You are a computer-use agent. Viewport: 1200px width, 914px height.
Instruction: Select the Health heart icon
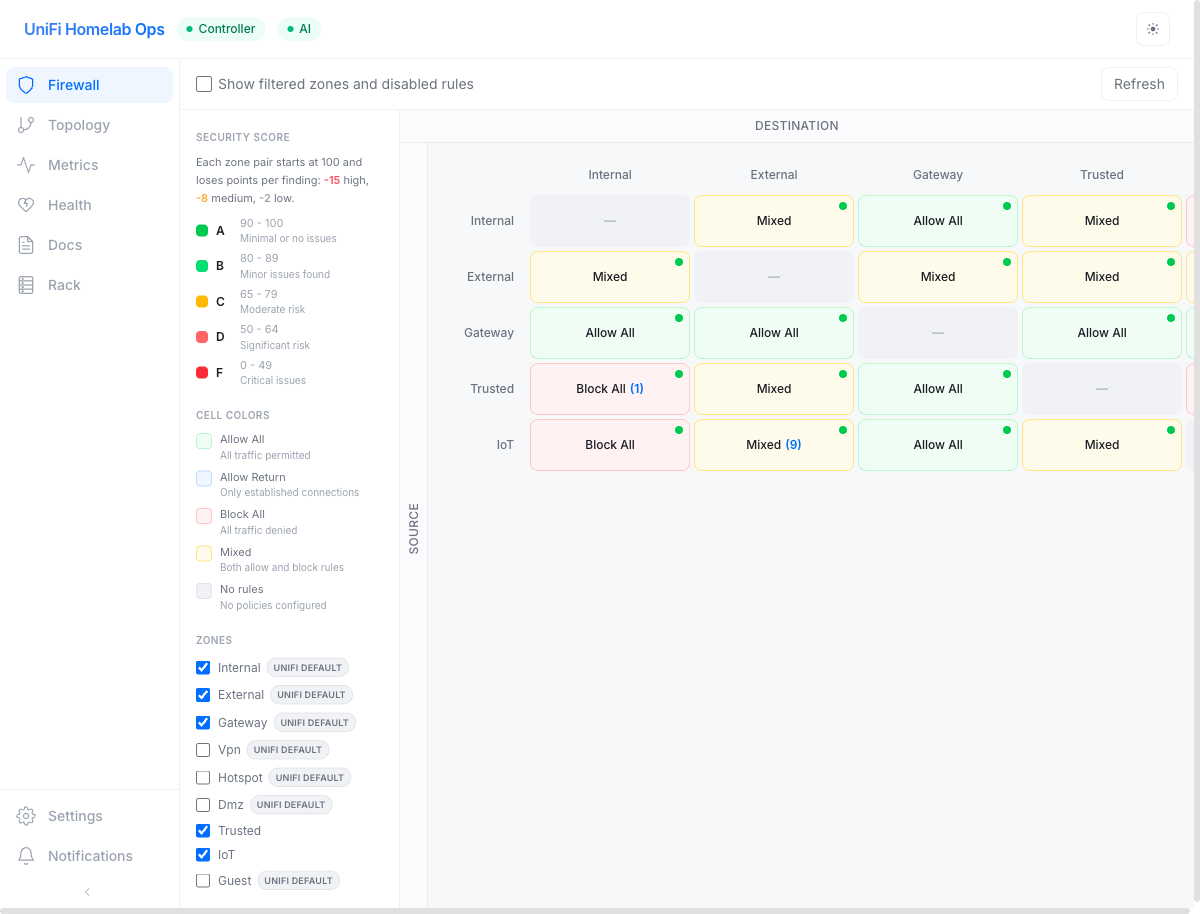(x=25, y=204)
